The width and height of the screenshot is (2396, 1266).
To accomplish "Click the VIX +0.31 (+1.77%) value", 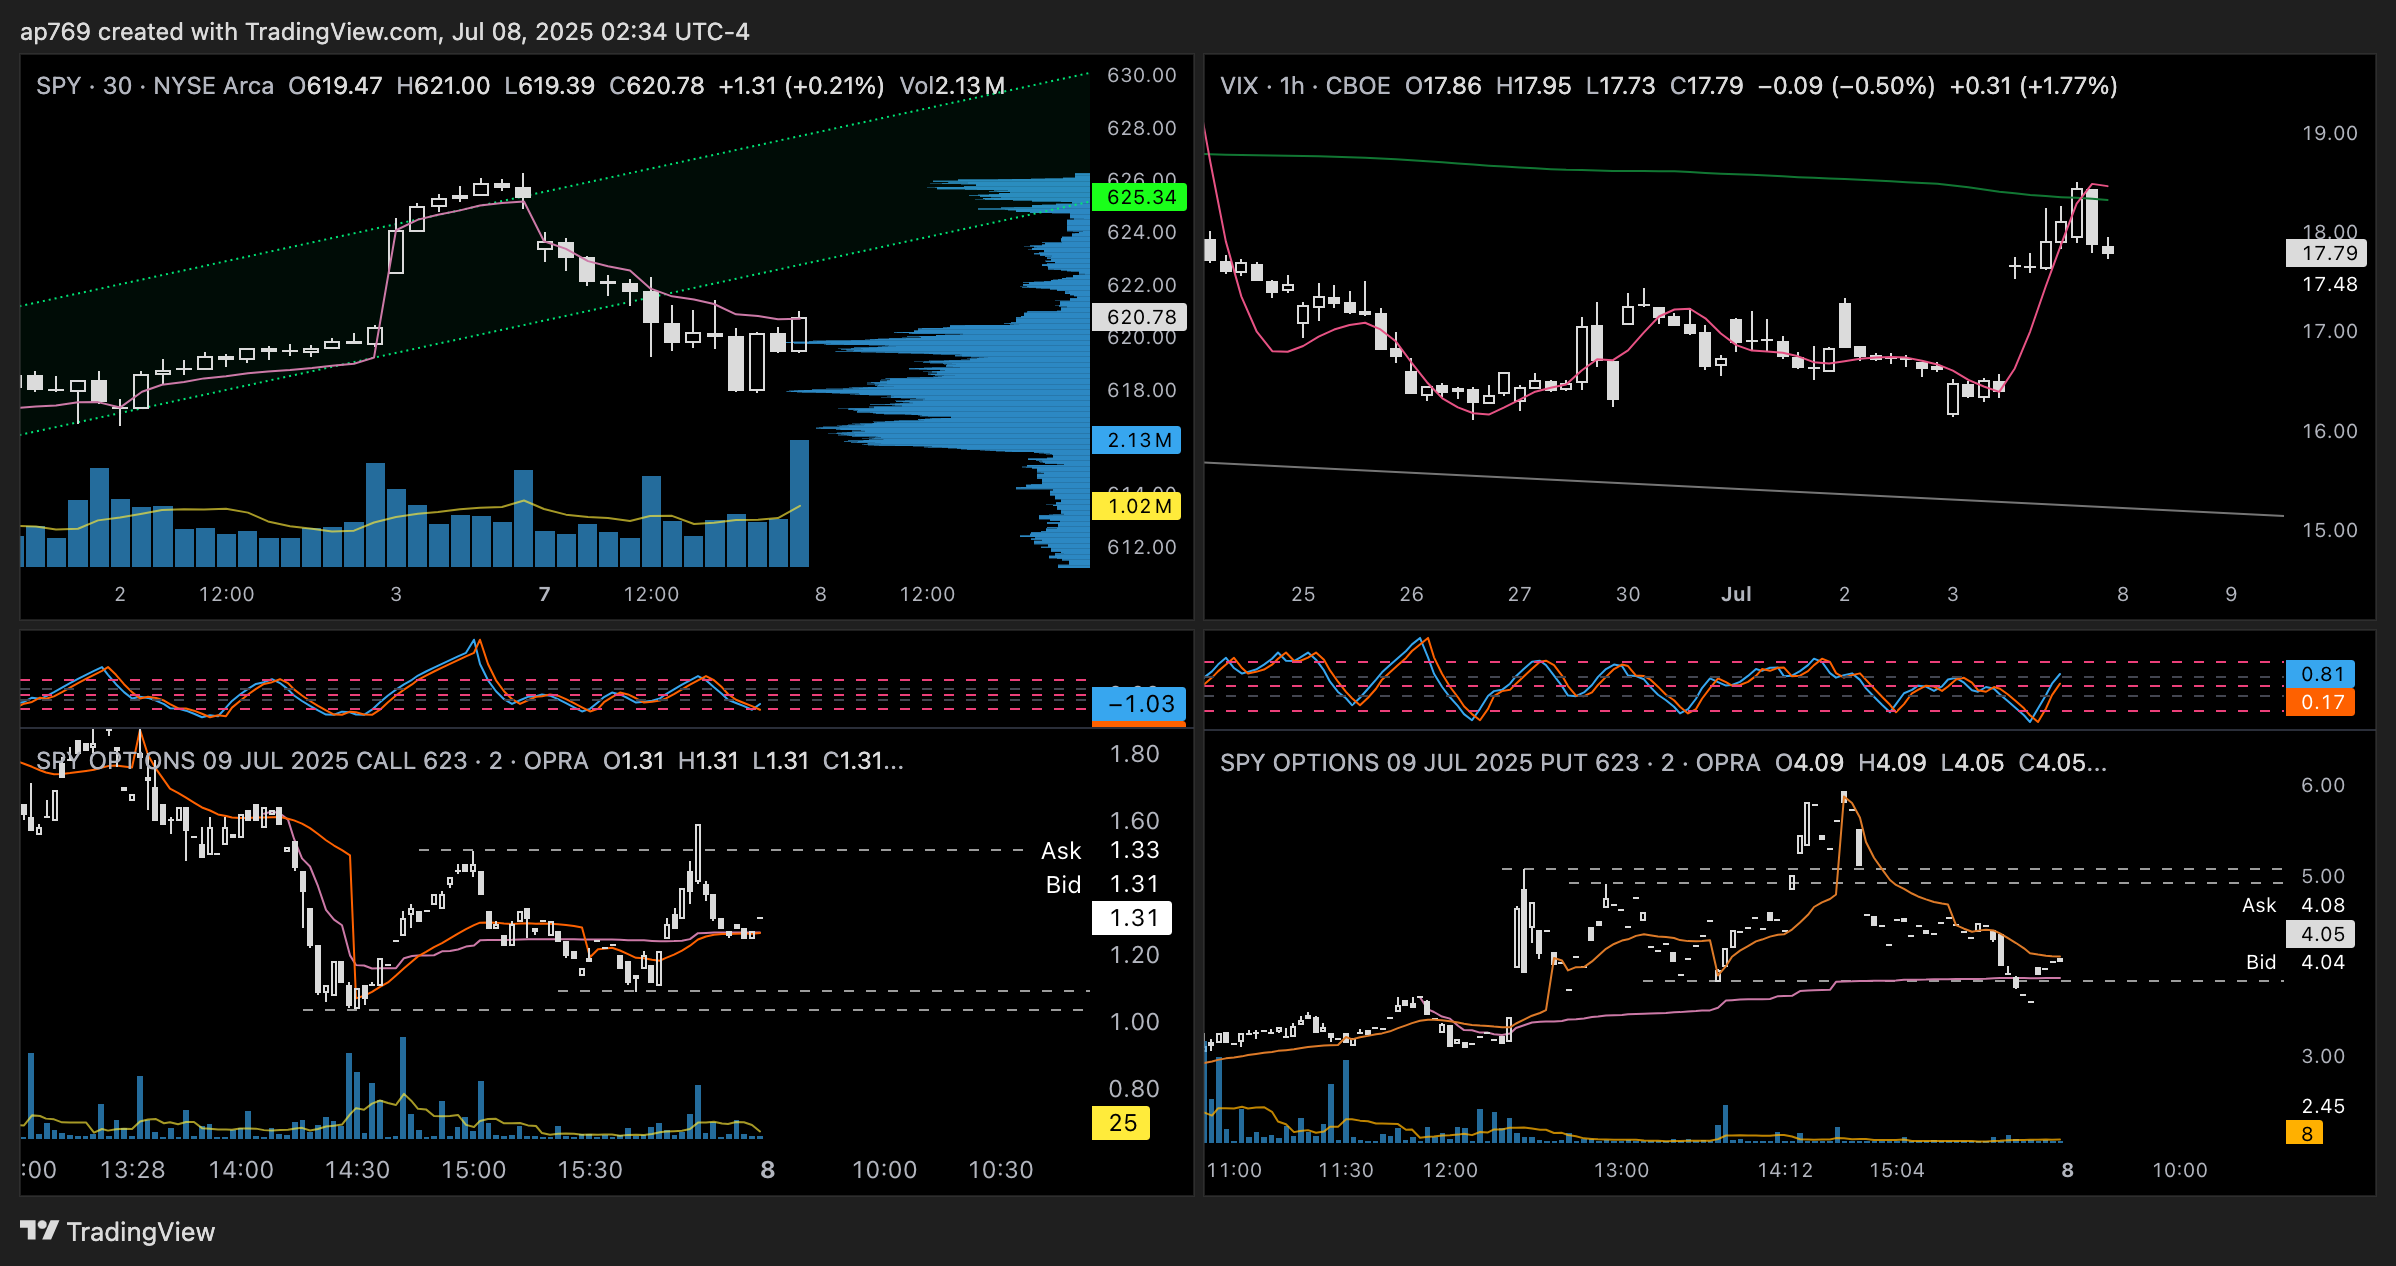I will coord(2033,86).
